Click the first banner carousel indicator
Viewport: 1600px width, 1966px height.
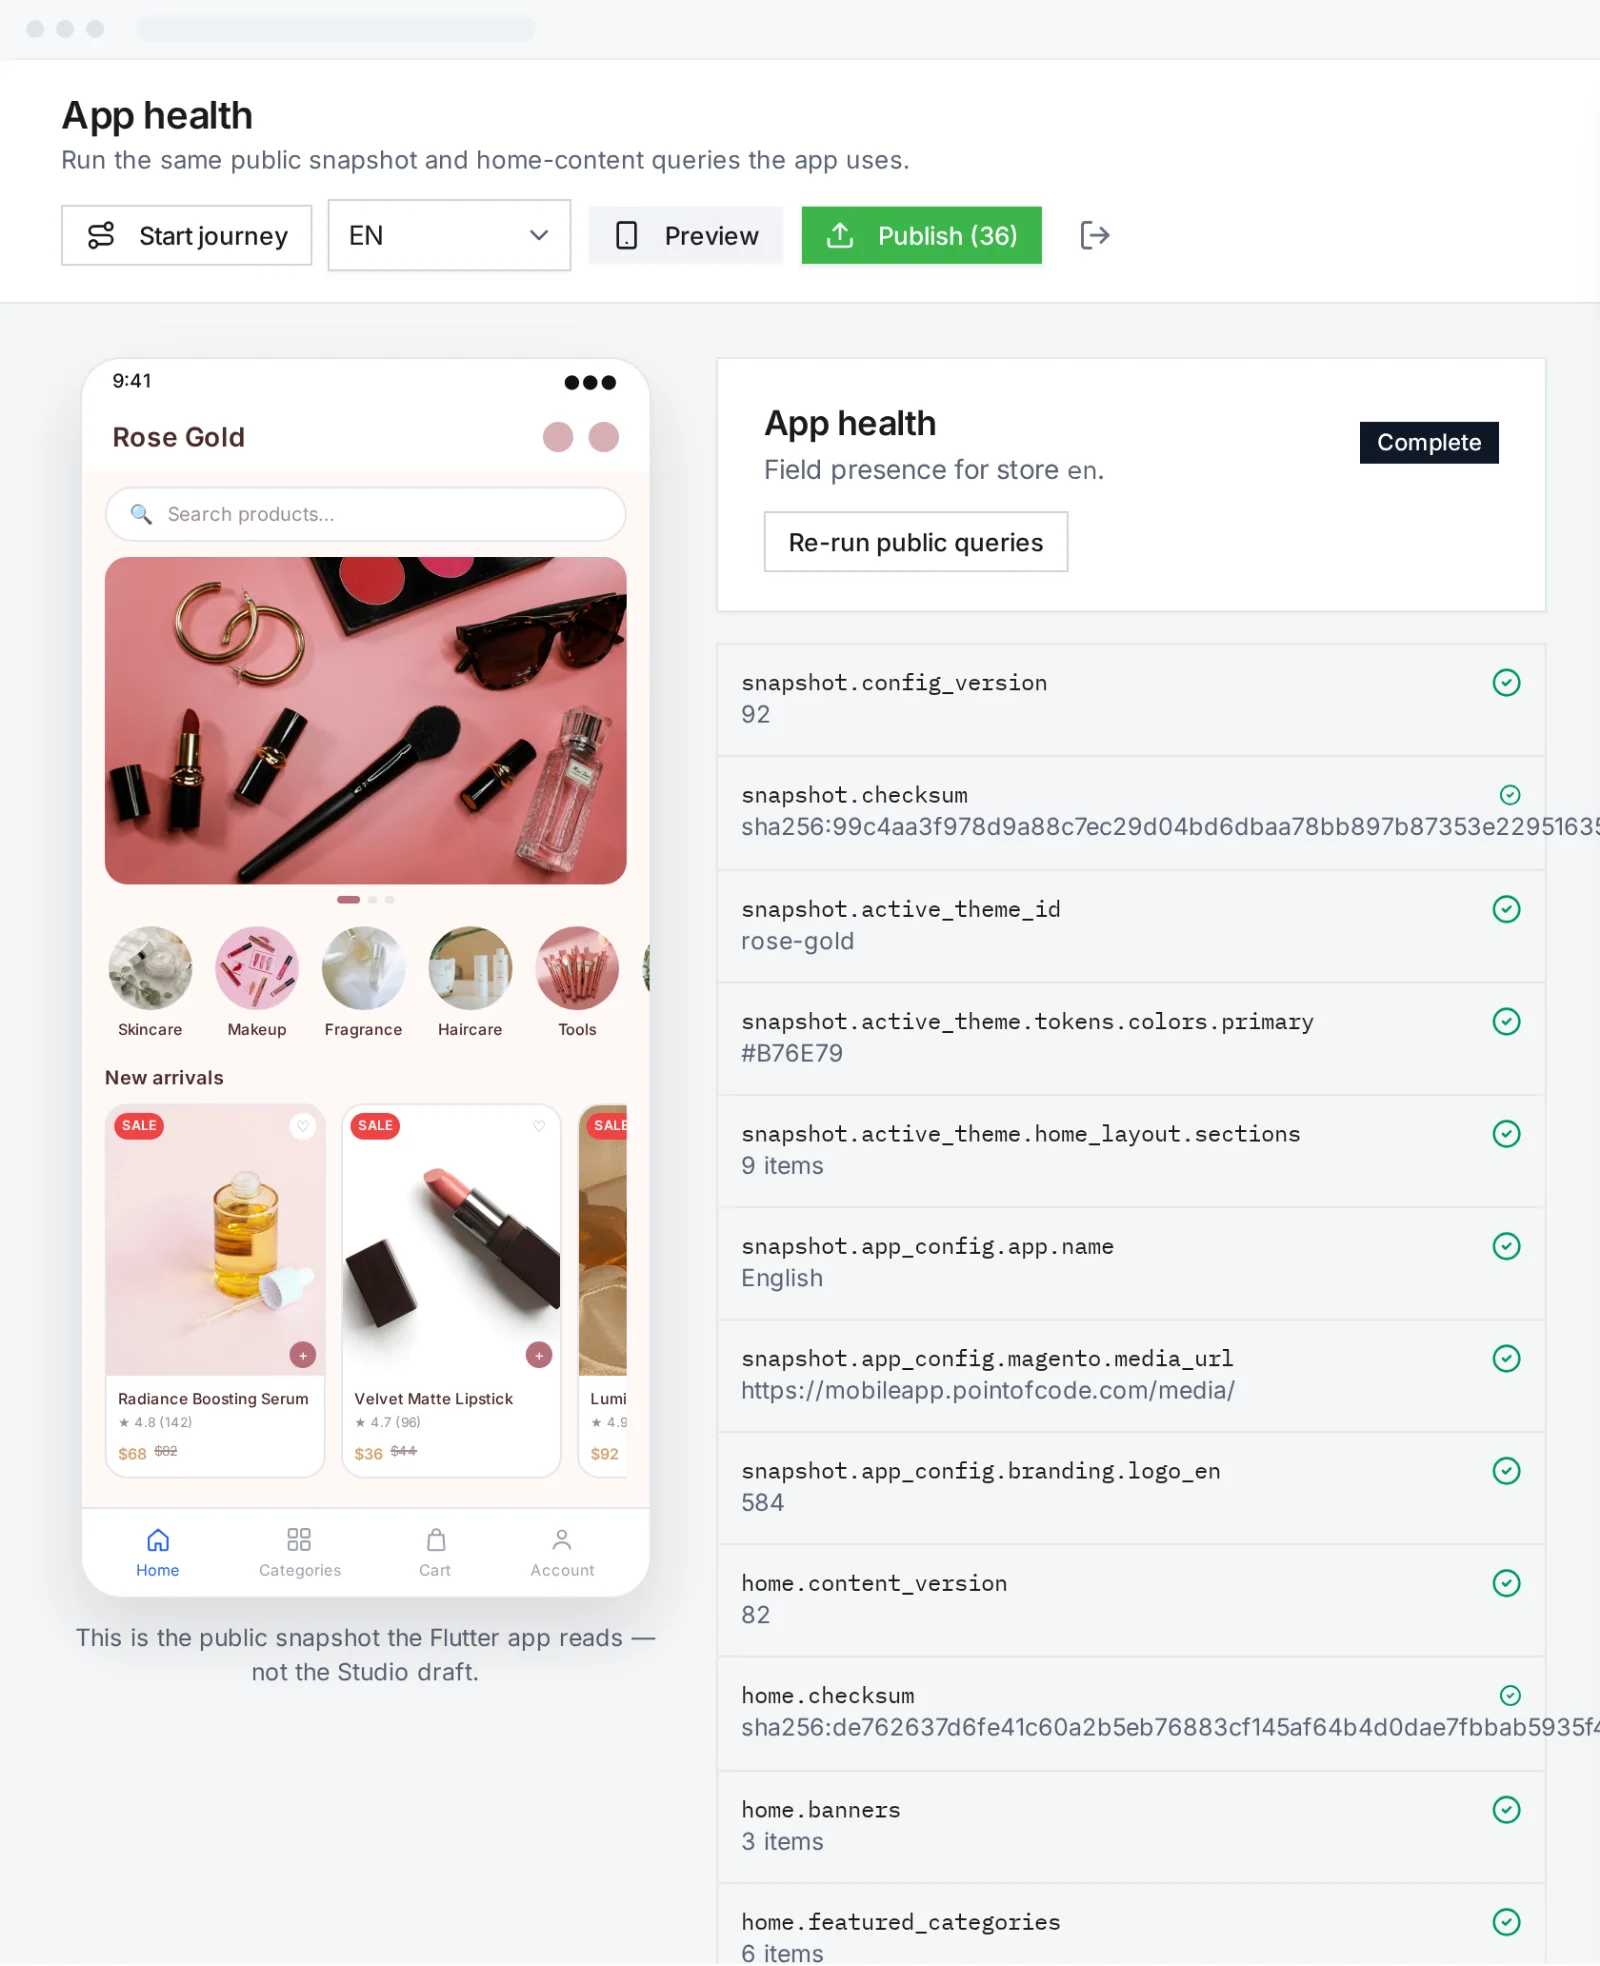point(348,899)
